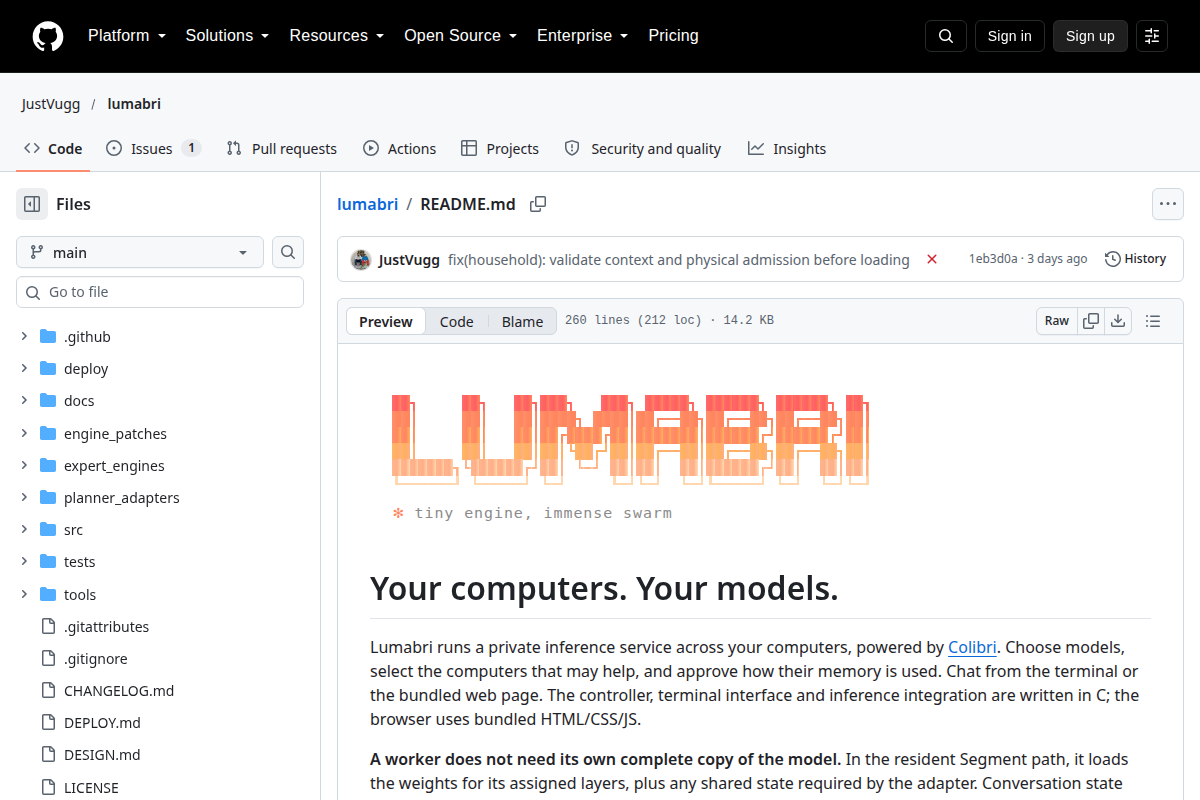Open the Projects tab
Image resolution: width=1200 pixels, height=800 pixels.
(x=500, y=149)
